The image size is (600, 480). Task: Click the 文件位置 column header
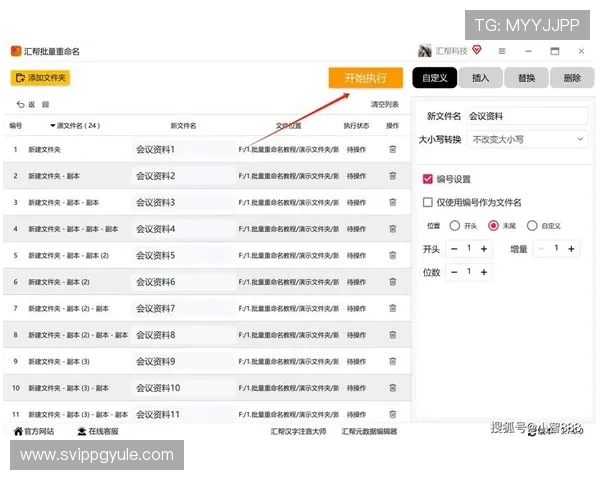(289, 126)
